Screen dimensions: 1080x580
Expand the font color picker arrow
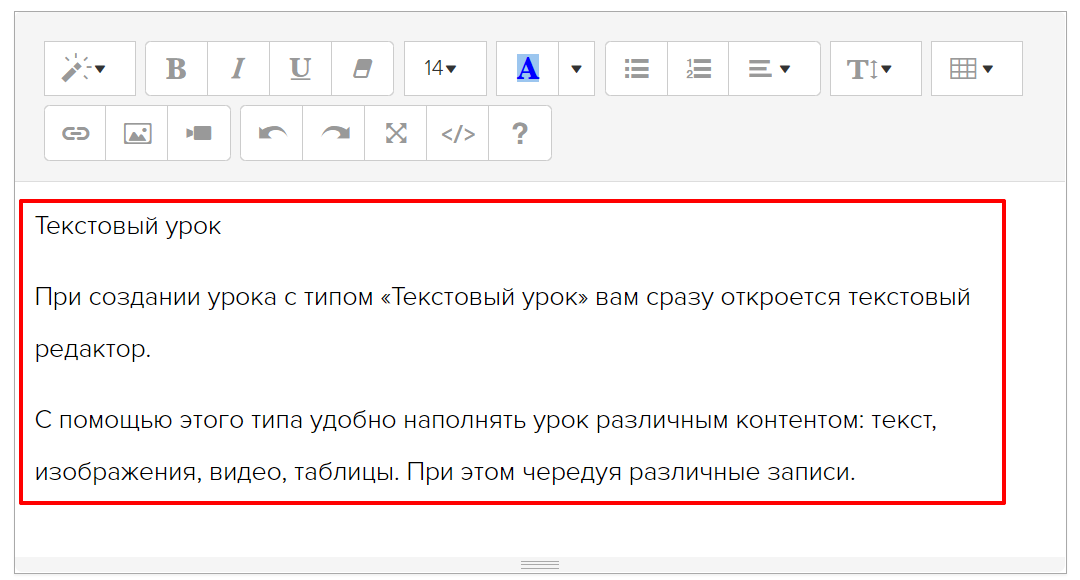tap(576, 69)
